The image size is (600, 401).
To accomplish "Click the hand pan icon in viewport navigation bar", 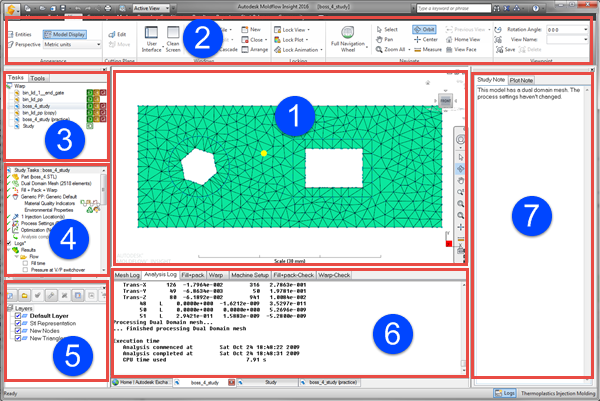I will click(x=461, y=180).
